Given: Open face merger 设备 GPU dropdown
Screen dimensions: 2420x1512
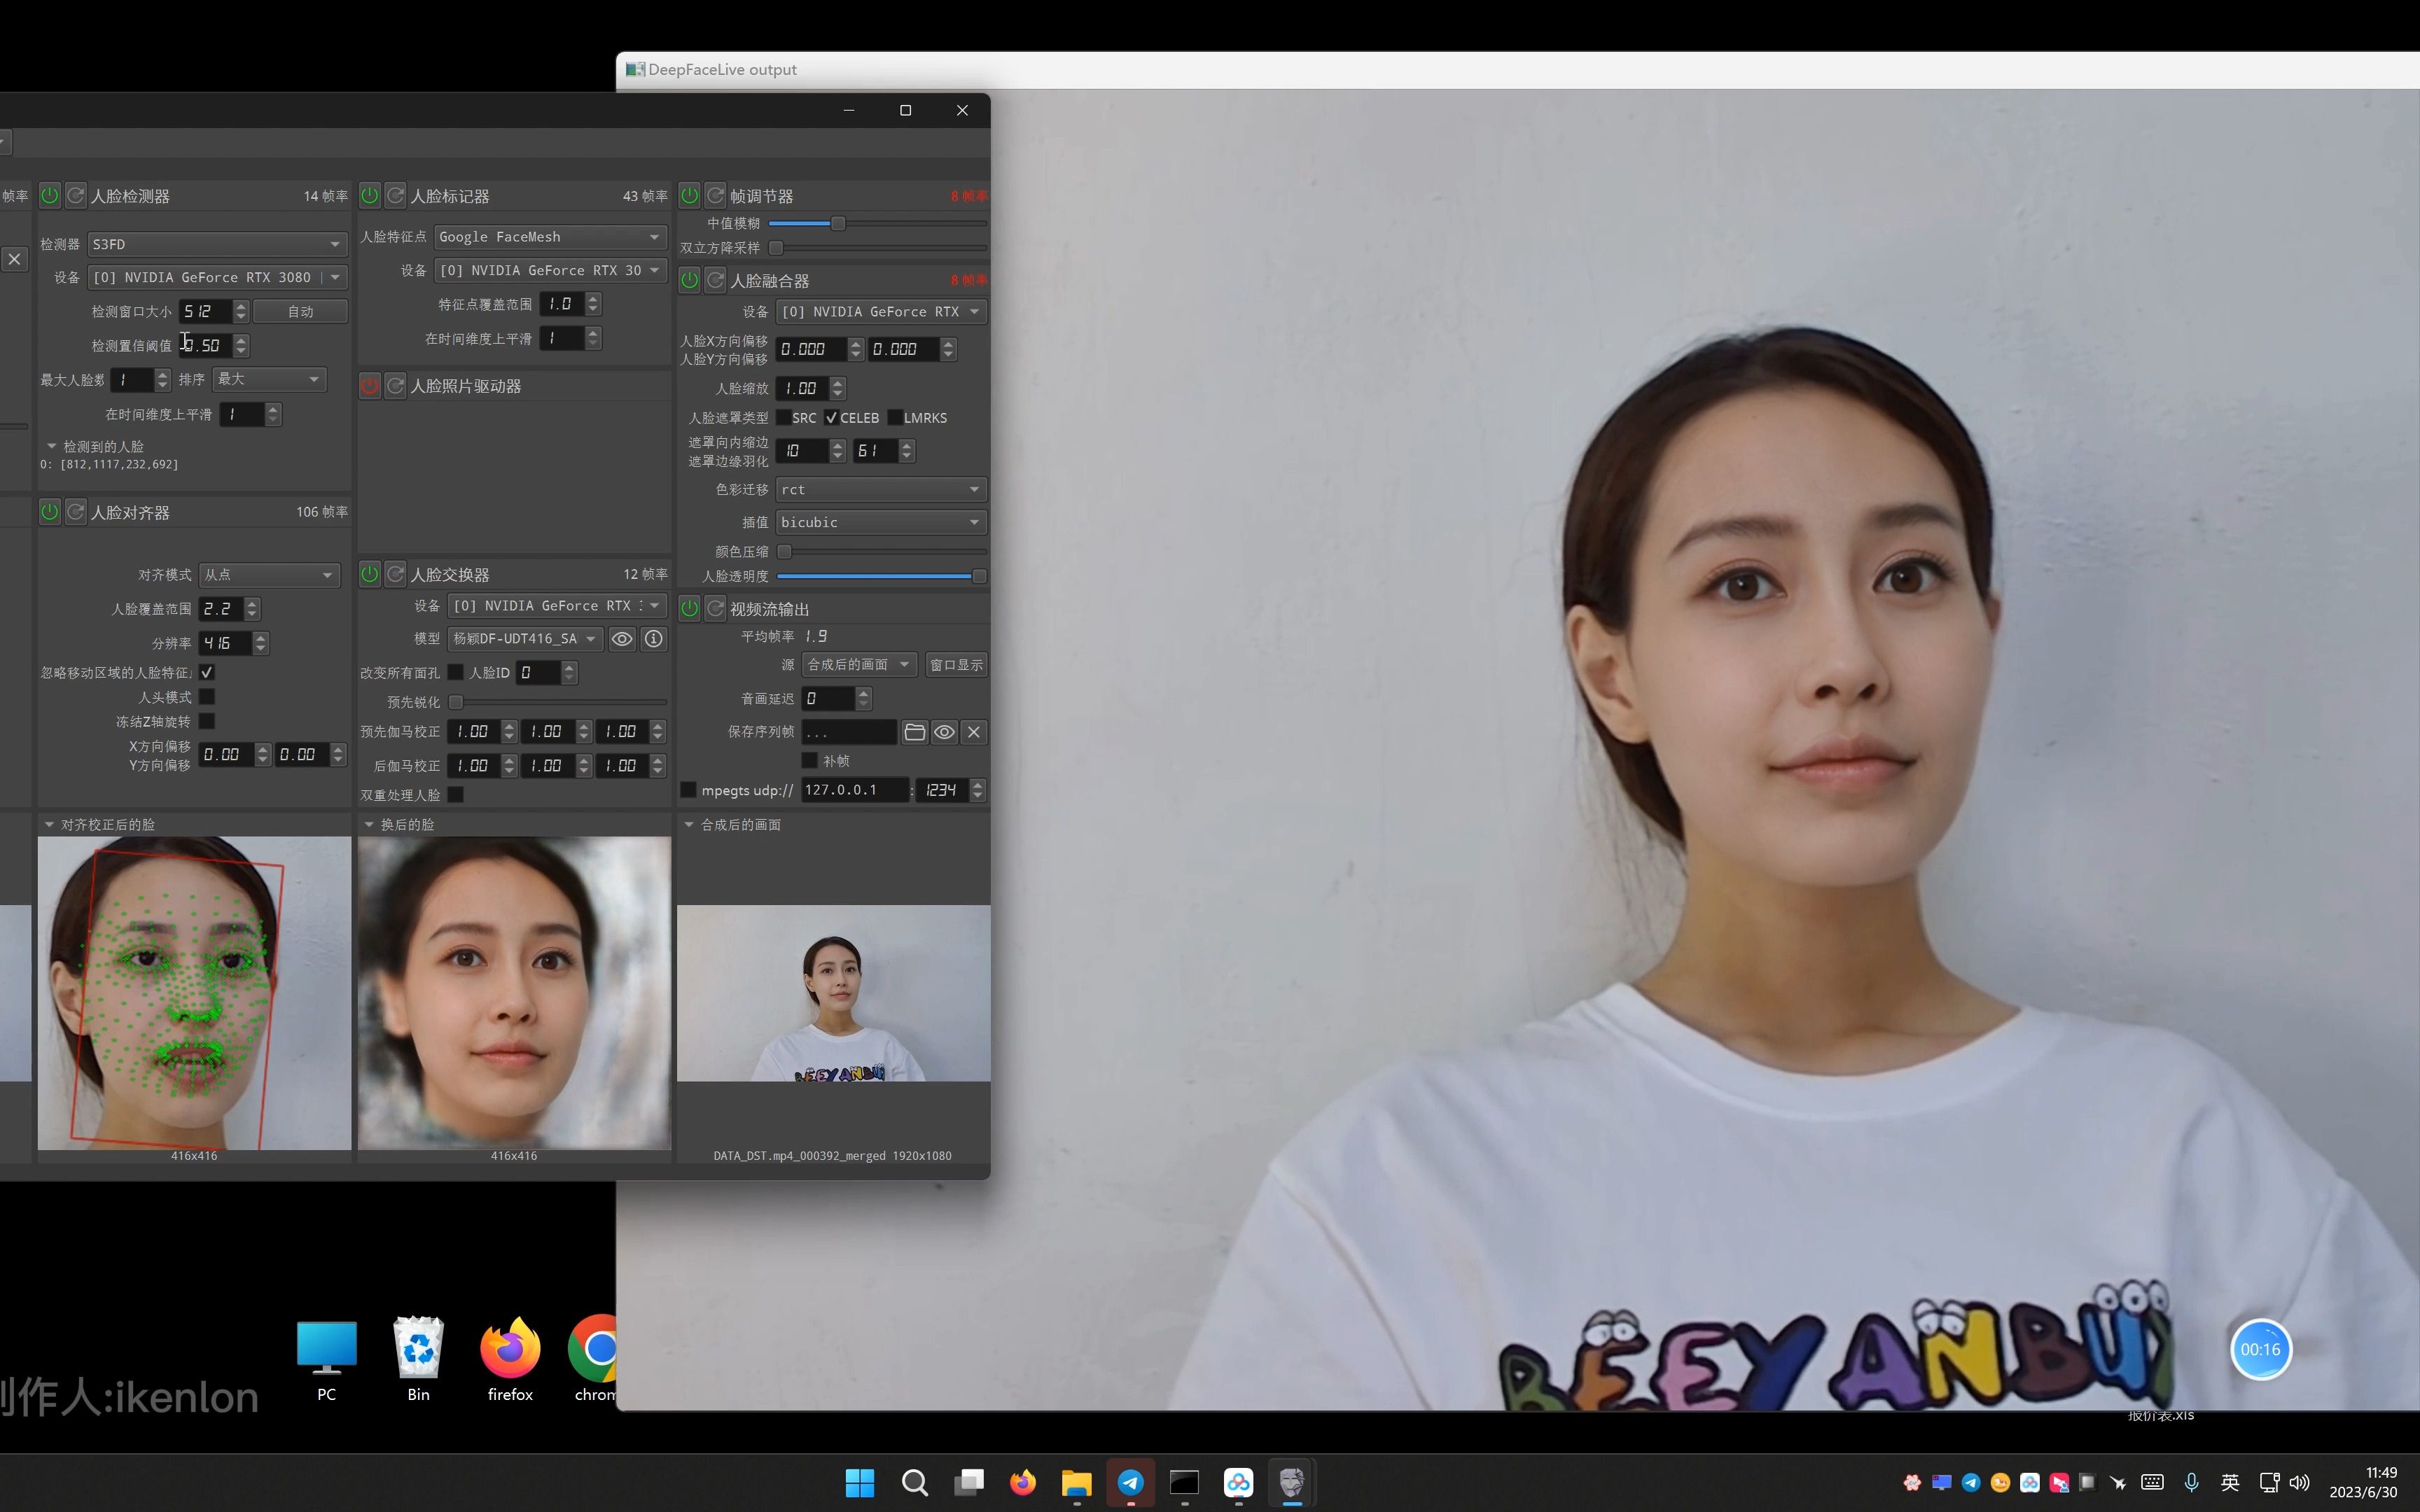Looking at the screenshot, I should (x=881, y=312).
